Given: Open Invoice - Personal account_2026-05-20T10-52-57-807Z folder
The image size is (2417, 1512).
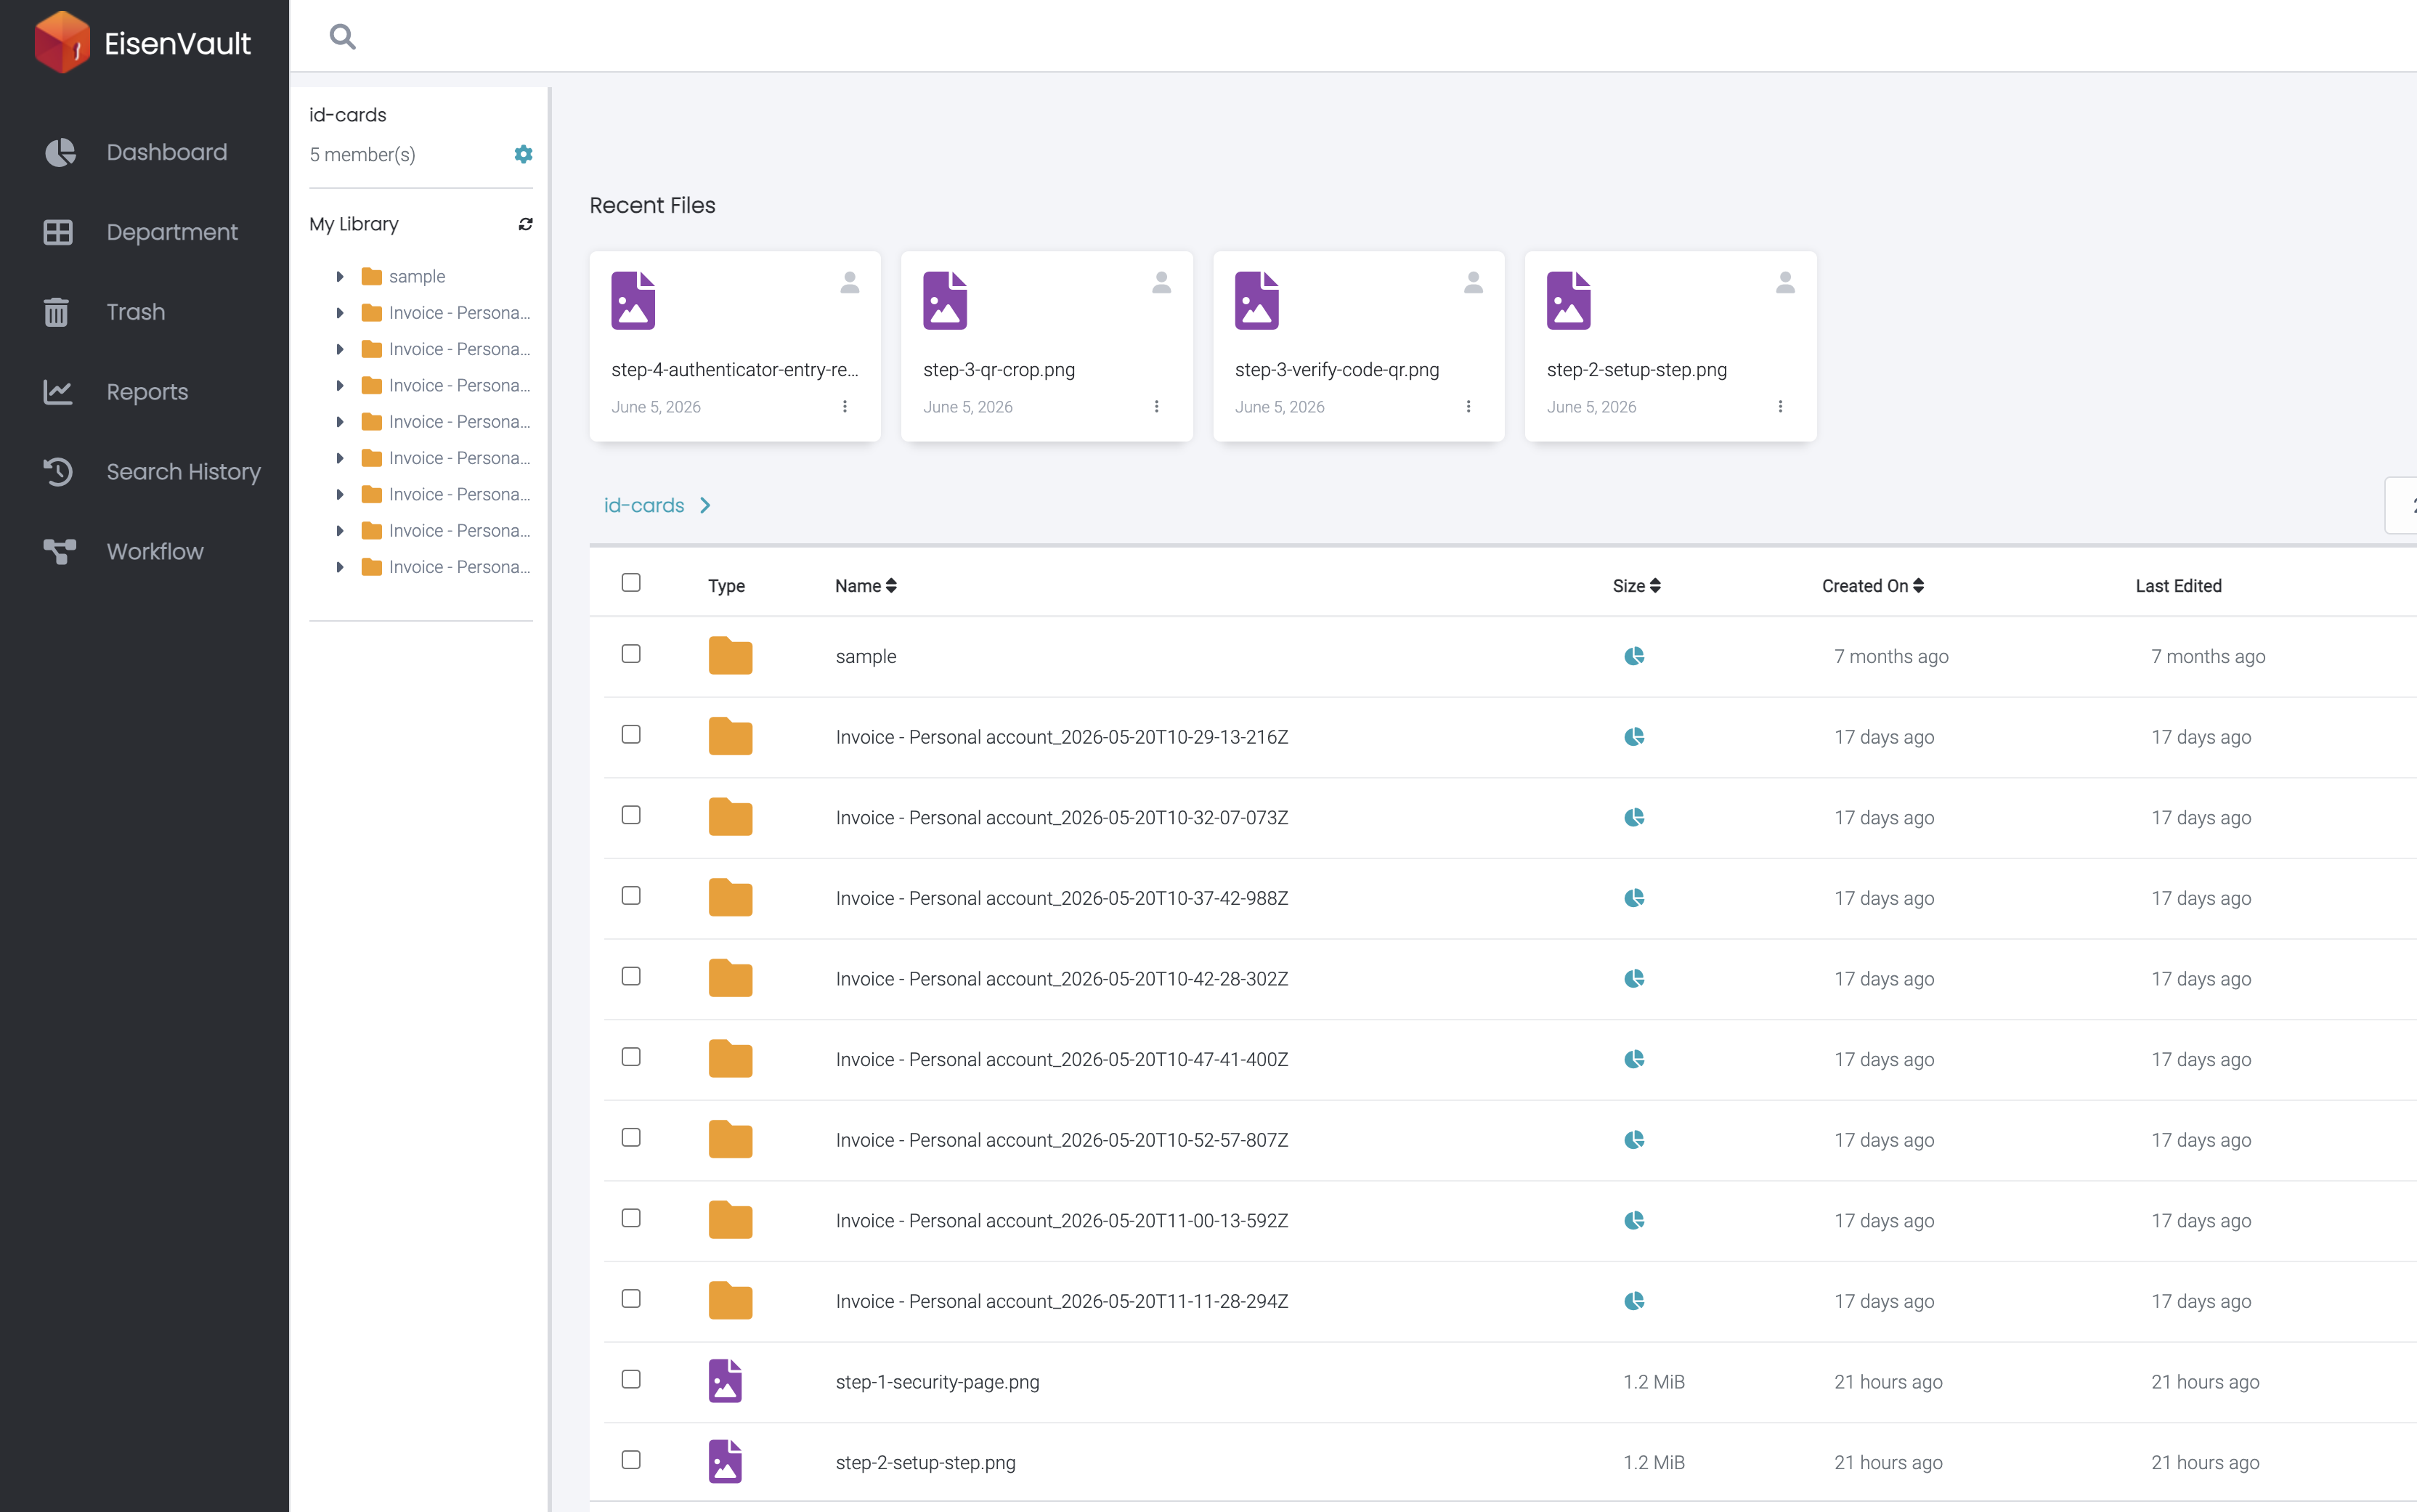Looking at the screenshot, I should coord(1062,1141).
